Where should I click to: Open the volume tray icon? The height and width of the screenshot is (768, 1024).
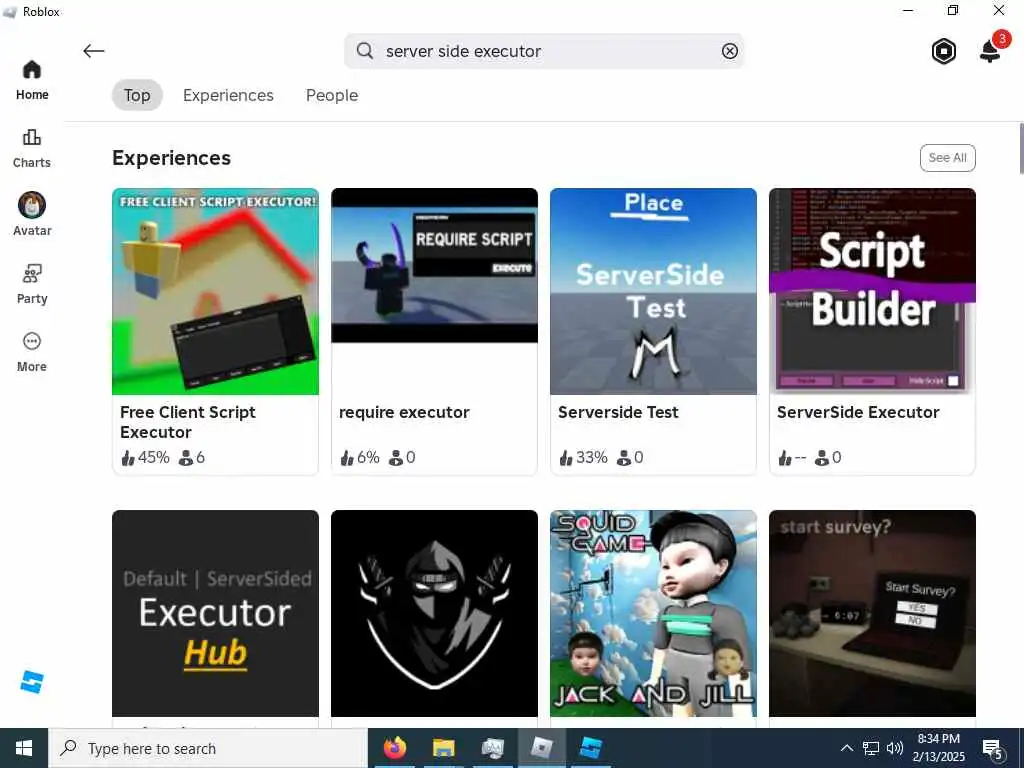(x=895, y=748)
